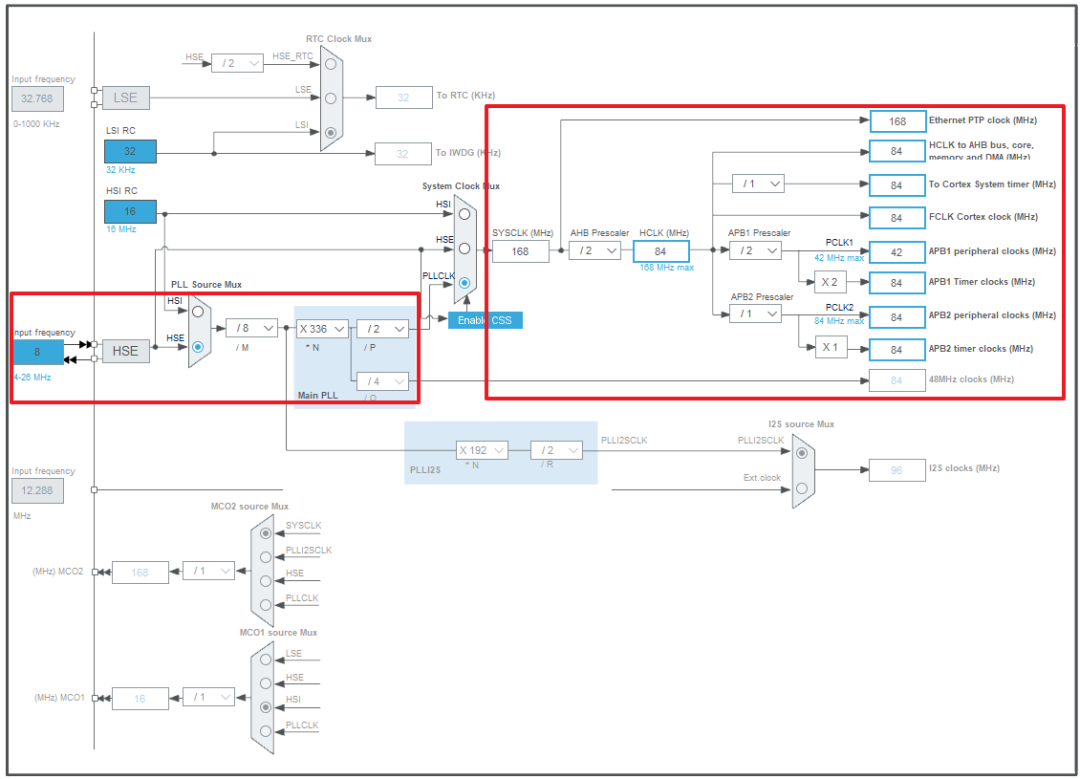Select Ext.clock in I2S source Mux
Viewport: 1080px width, 779px height.
[802, 488]
